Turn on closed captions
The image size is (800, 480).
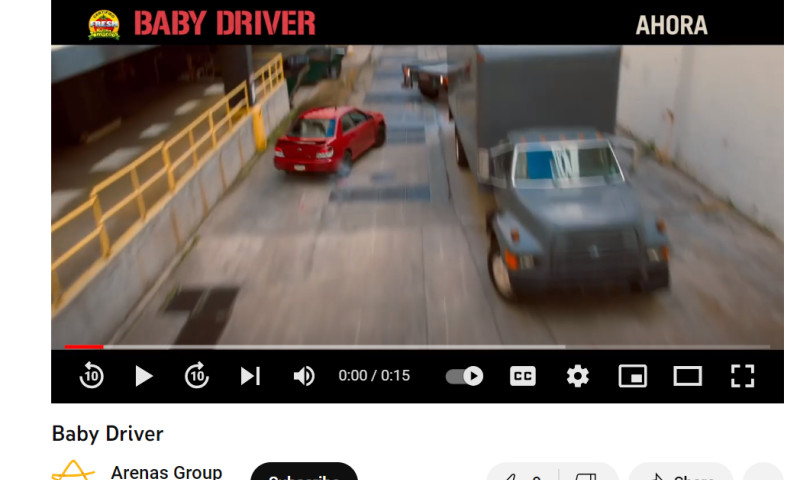coord(522,376)
